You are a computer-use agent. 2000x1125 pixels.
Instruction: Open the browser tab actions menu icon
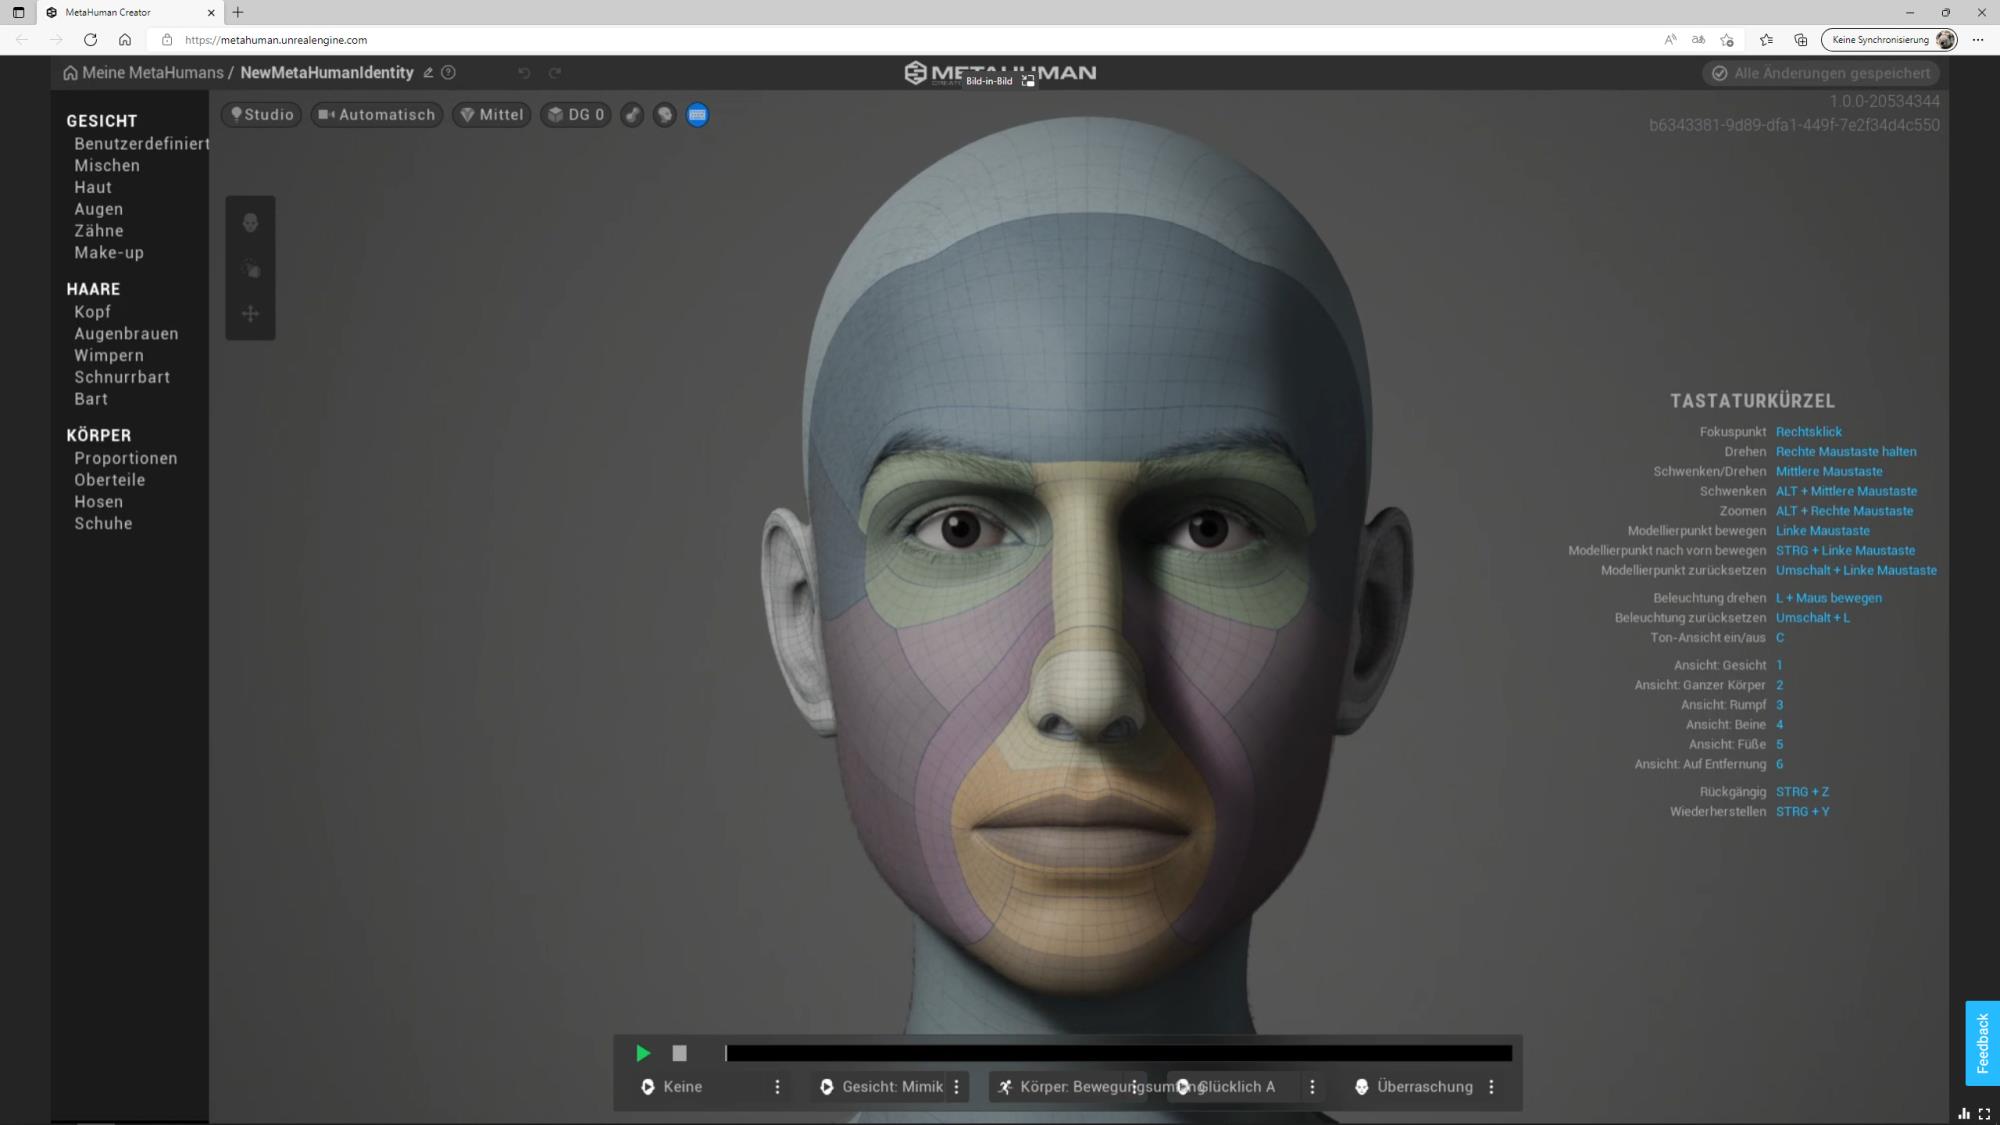click(x=18, y=13)
